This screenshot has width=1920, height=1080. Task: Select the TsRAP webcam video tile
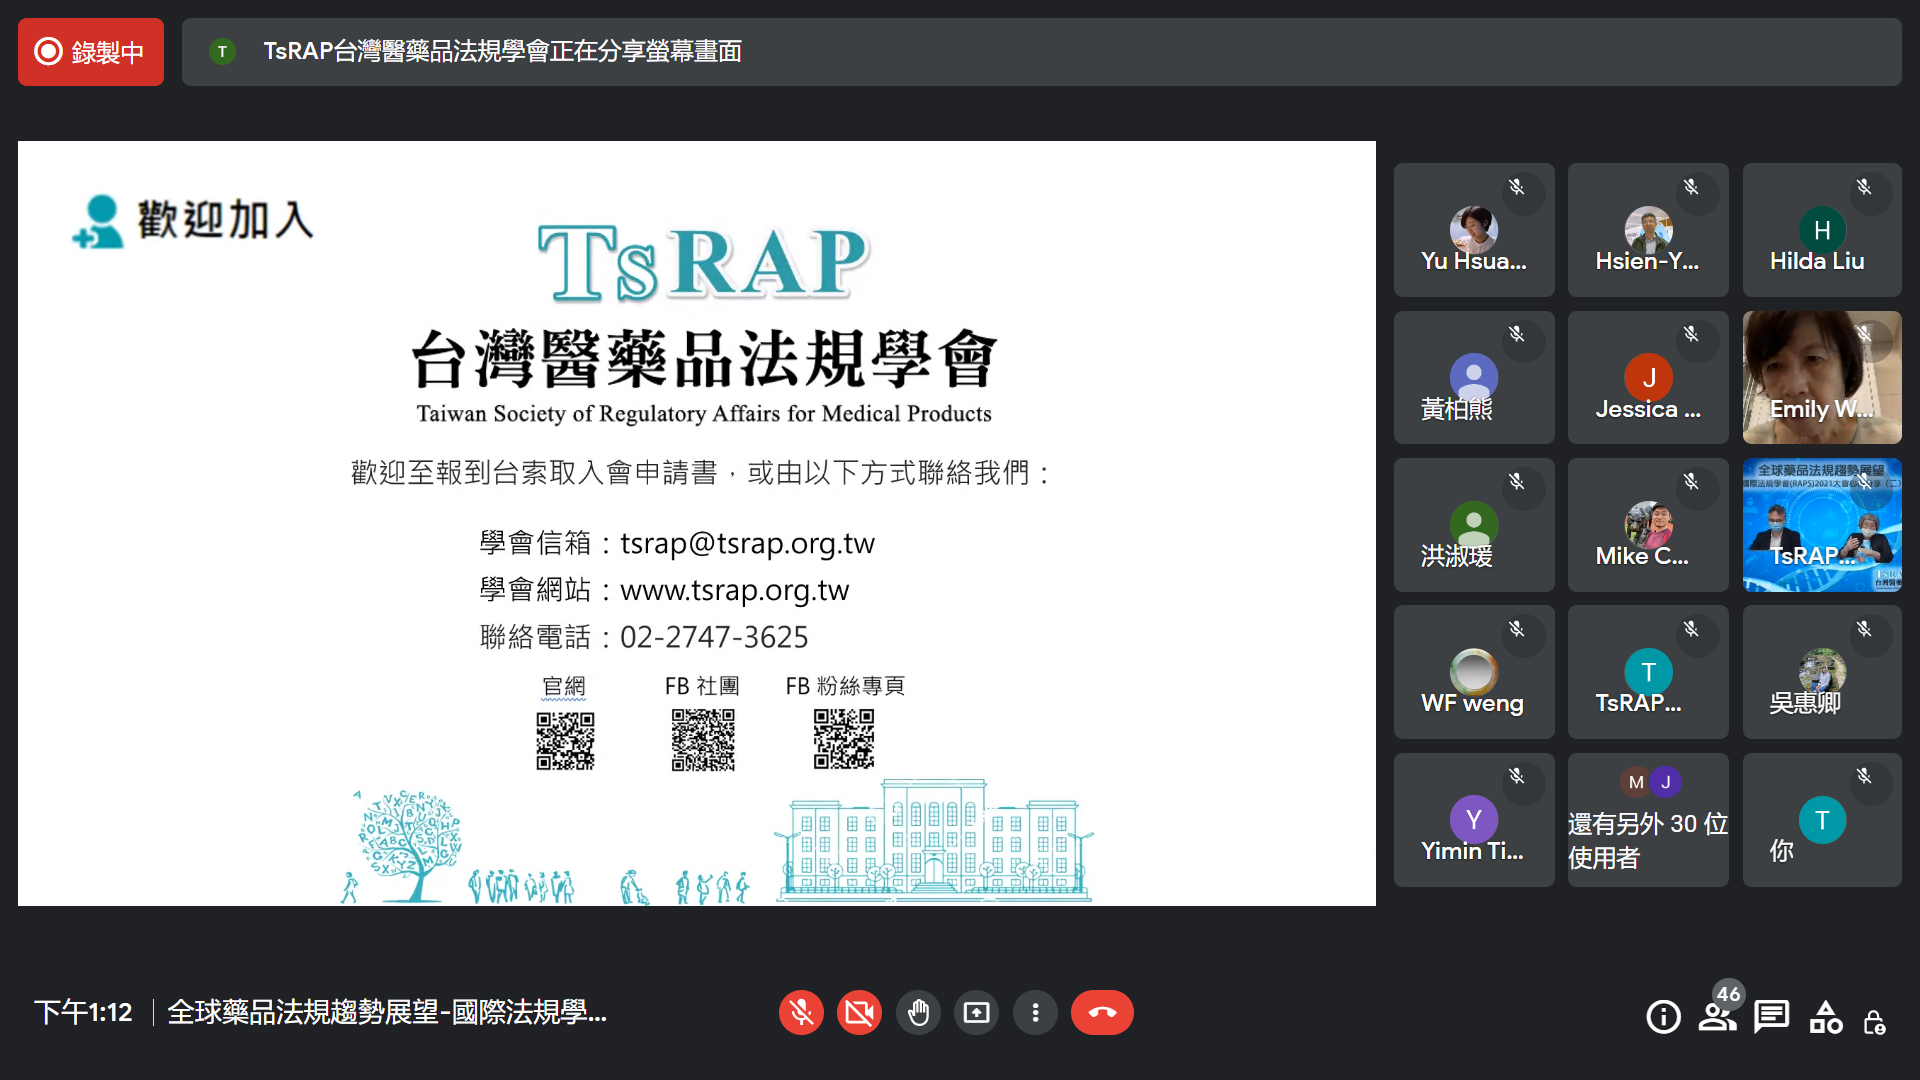[1821, 525]
